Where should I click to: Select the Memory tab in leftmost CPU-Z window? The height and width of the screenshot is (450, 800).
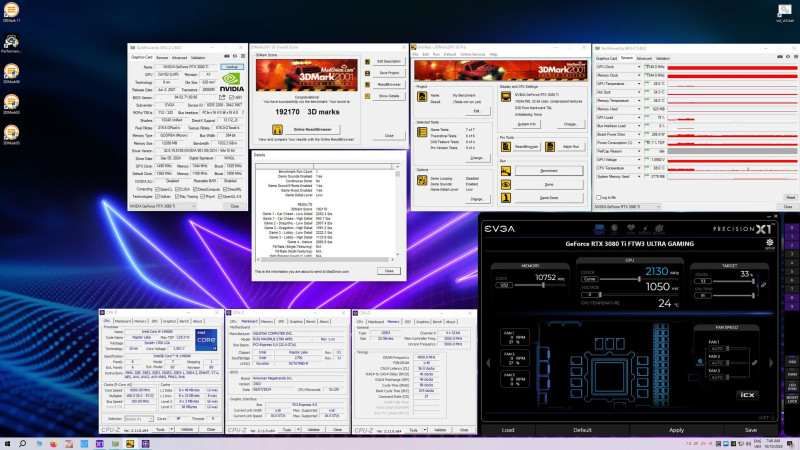point(140,321)
